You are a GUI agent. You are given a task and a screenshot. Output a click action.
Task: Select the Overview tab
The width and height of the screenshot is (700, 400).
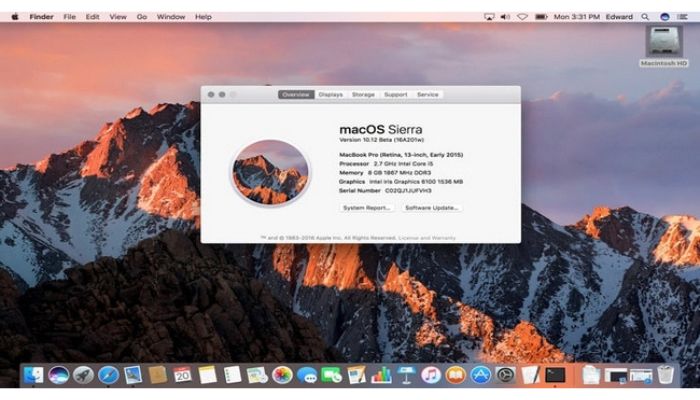296,95
